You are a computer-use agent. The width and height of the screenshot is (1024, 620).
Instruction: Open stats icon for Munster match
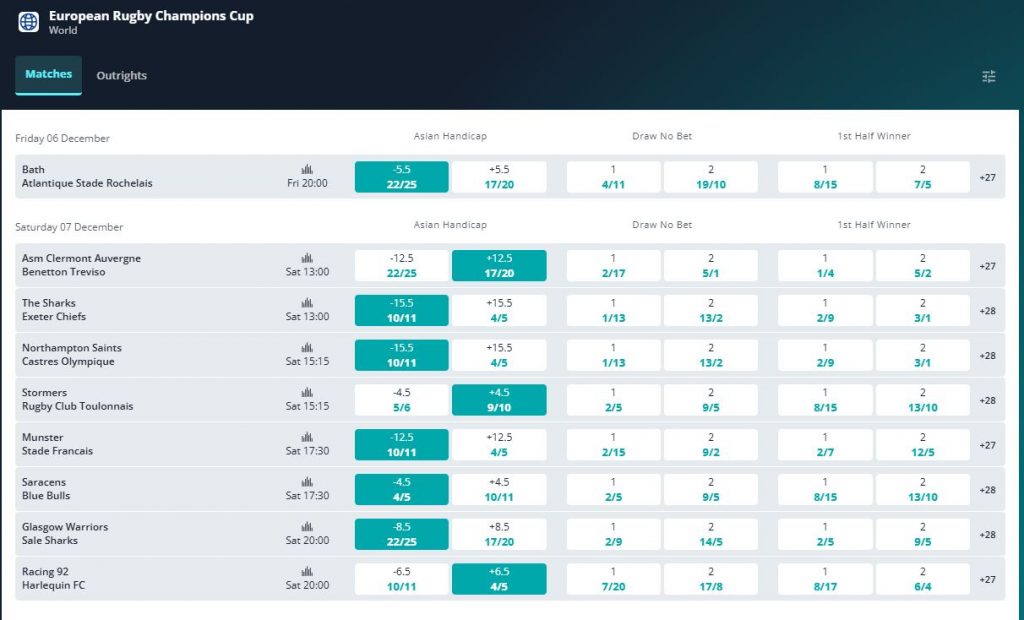click(307, 437)
